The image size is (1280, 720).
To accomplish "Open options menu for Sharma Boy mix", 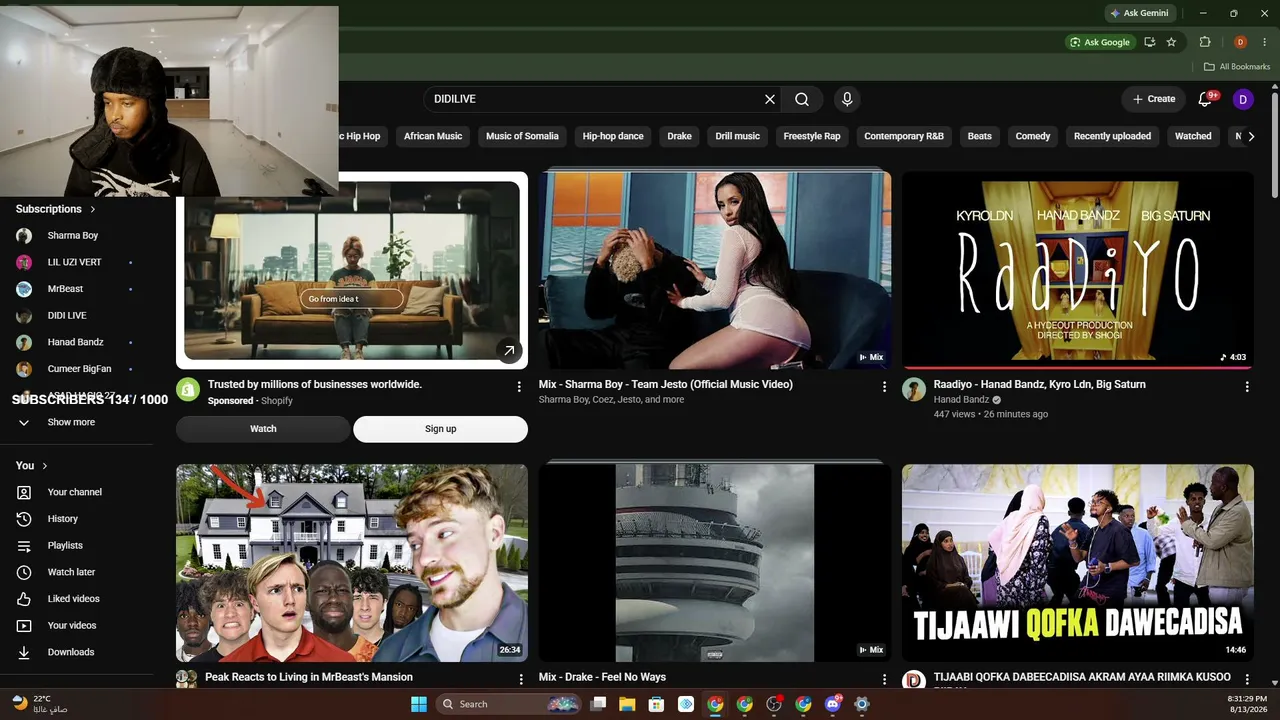I will pyautogui.click(x=884, y=386).
